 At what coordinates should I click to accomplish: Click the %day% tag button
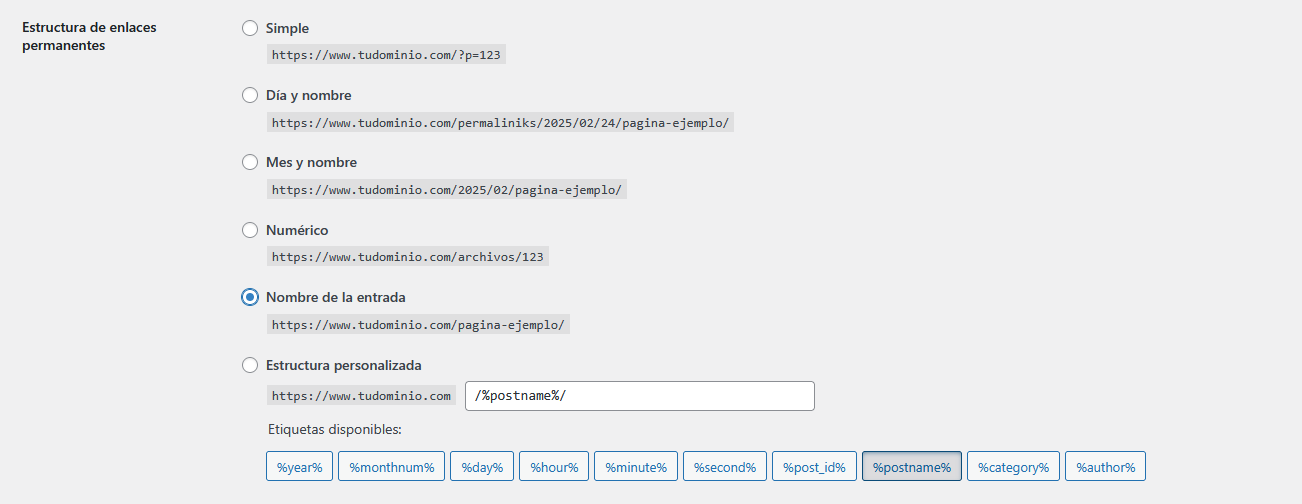click(483, 467)
